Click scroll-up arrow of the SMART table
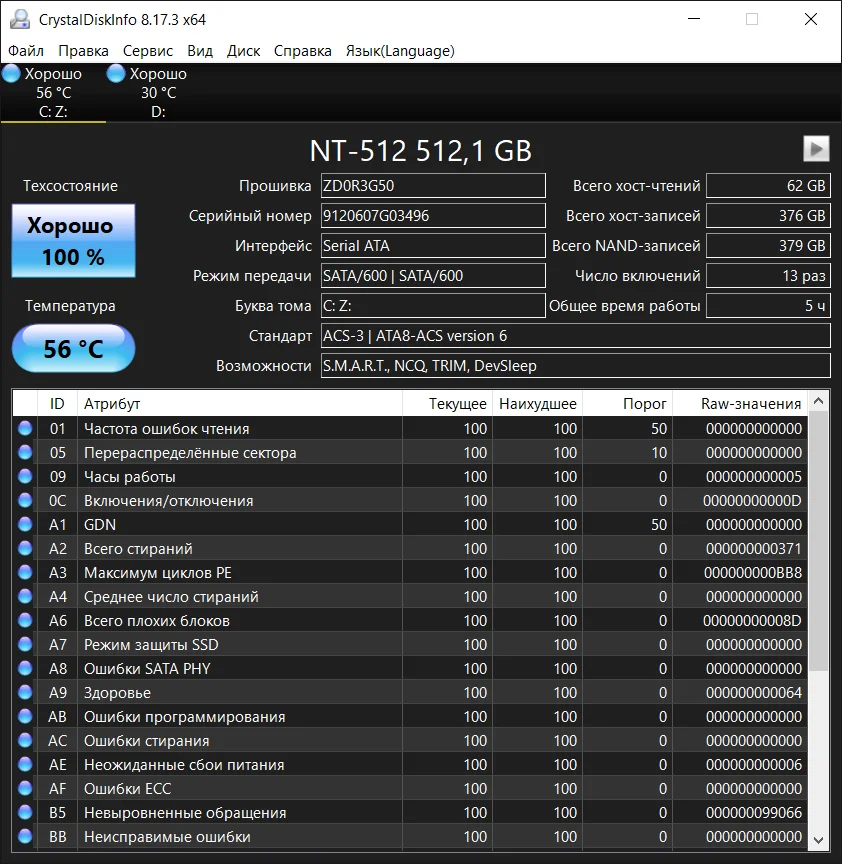The height and width of the screenshot is (864, 842). coord(818,401)
